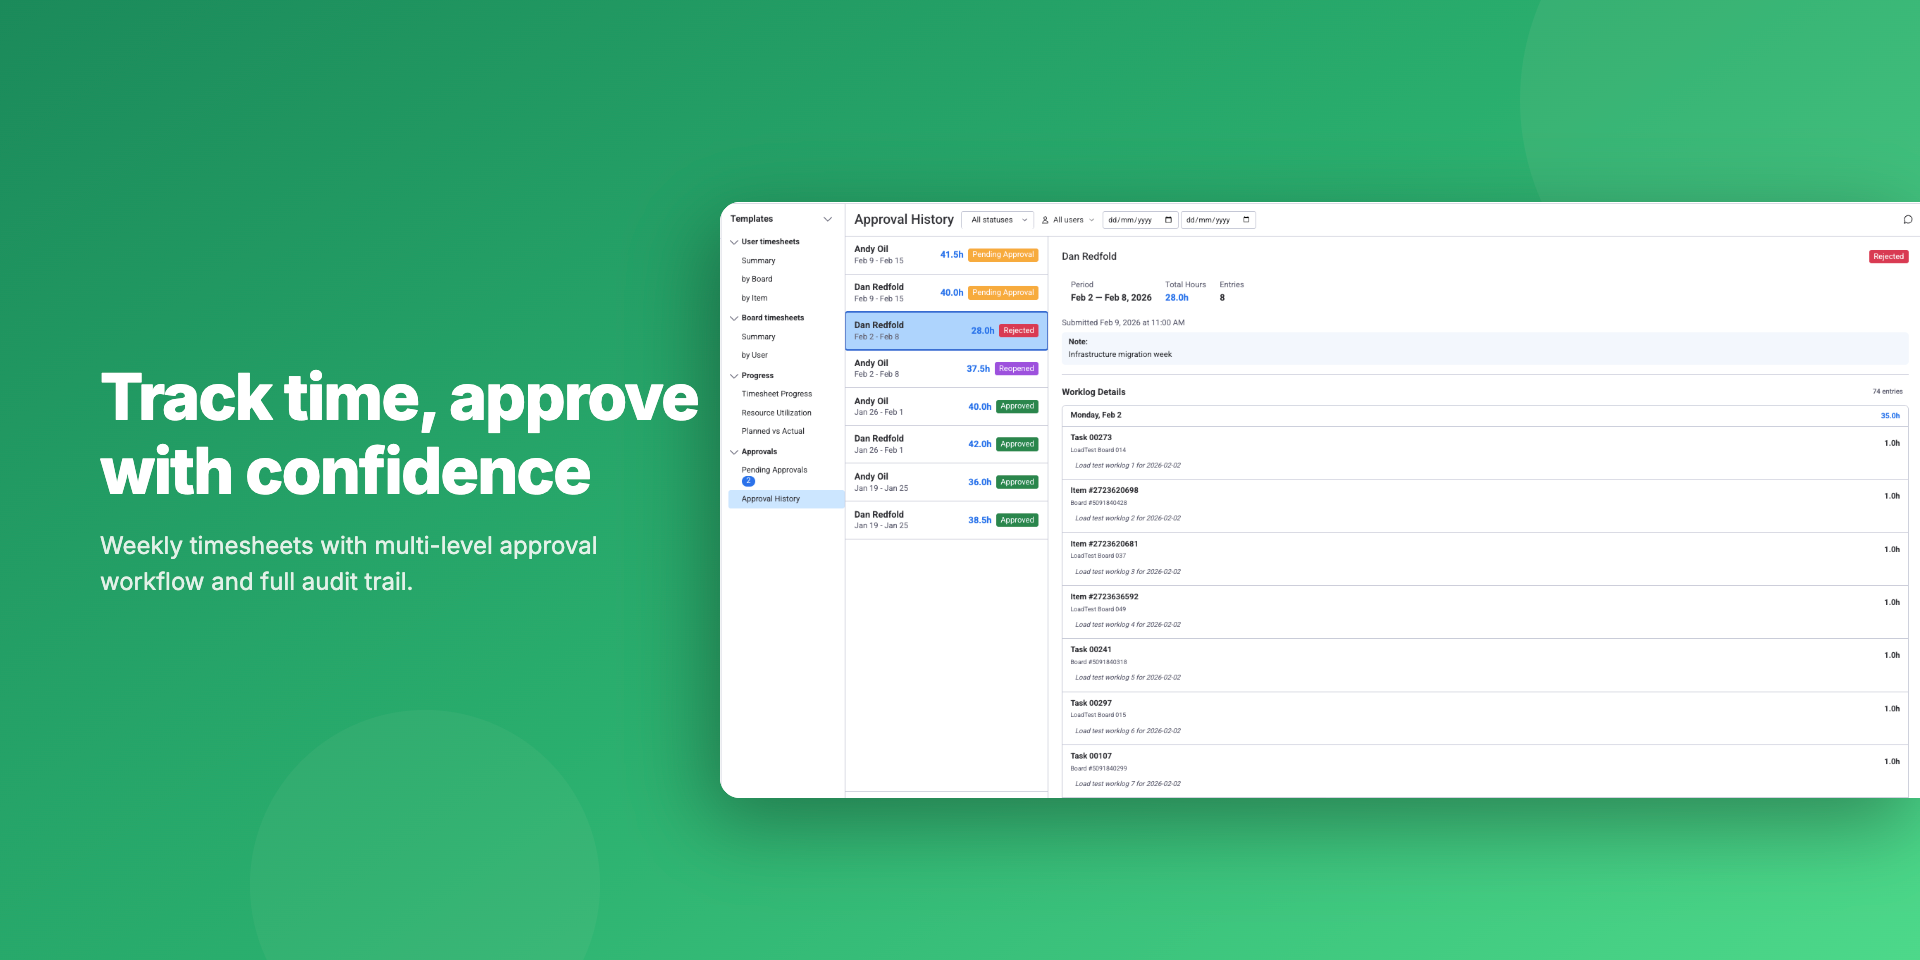This screenshot has height=960, width=1920.
Task: Open the comments chat bubble icon
Action: (1907, 220)
